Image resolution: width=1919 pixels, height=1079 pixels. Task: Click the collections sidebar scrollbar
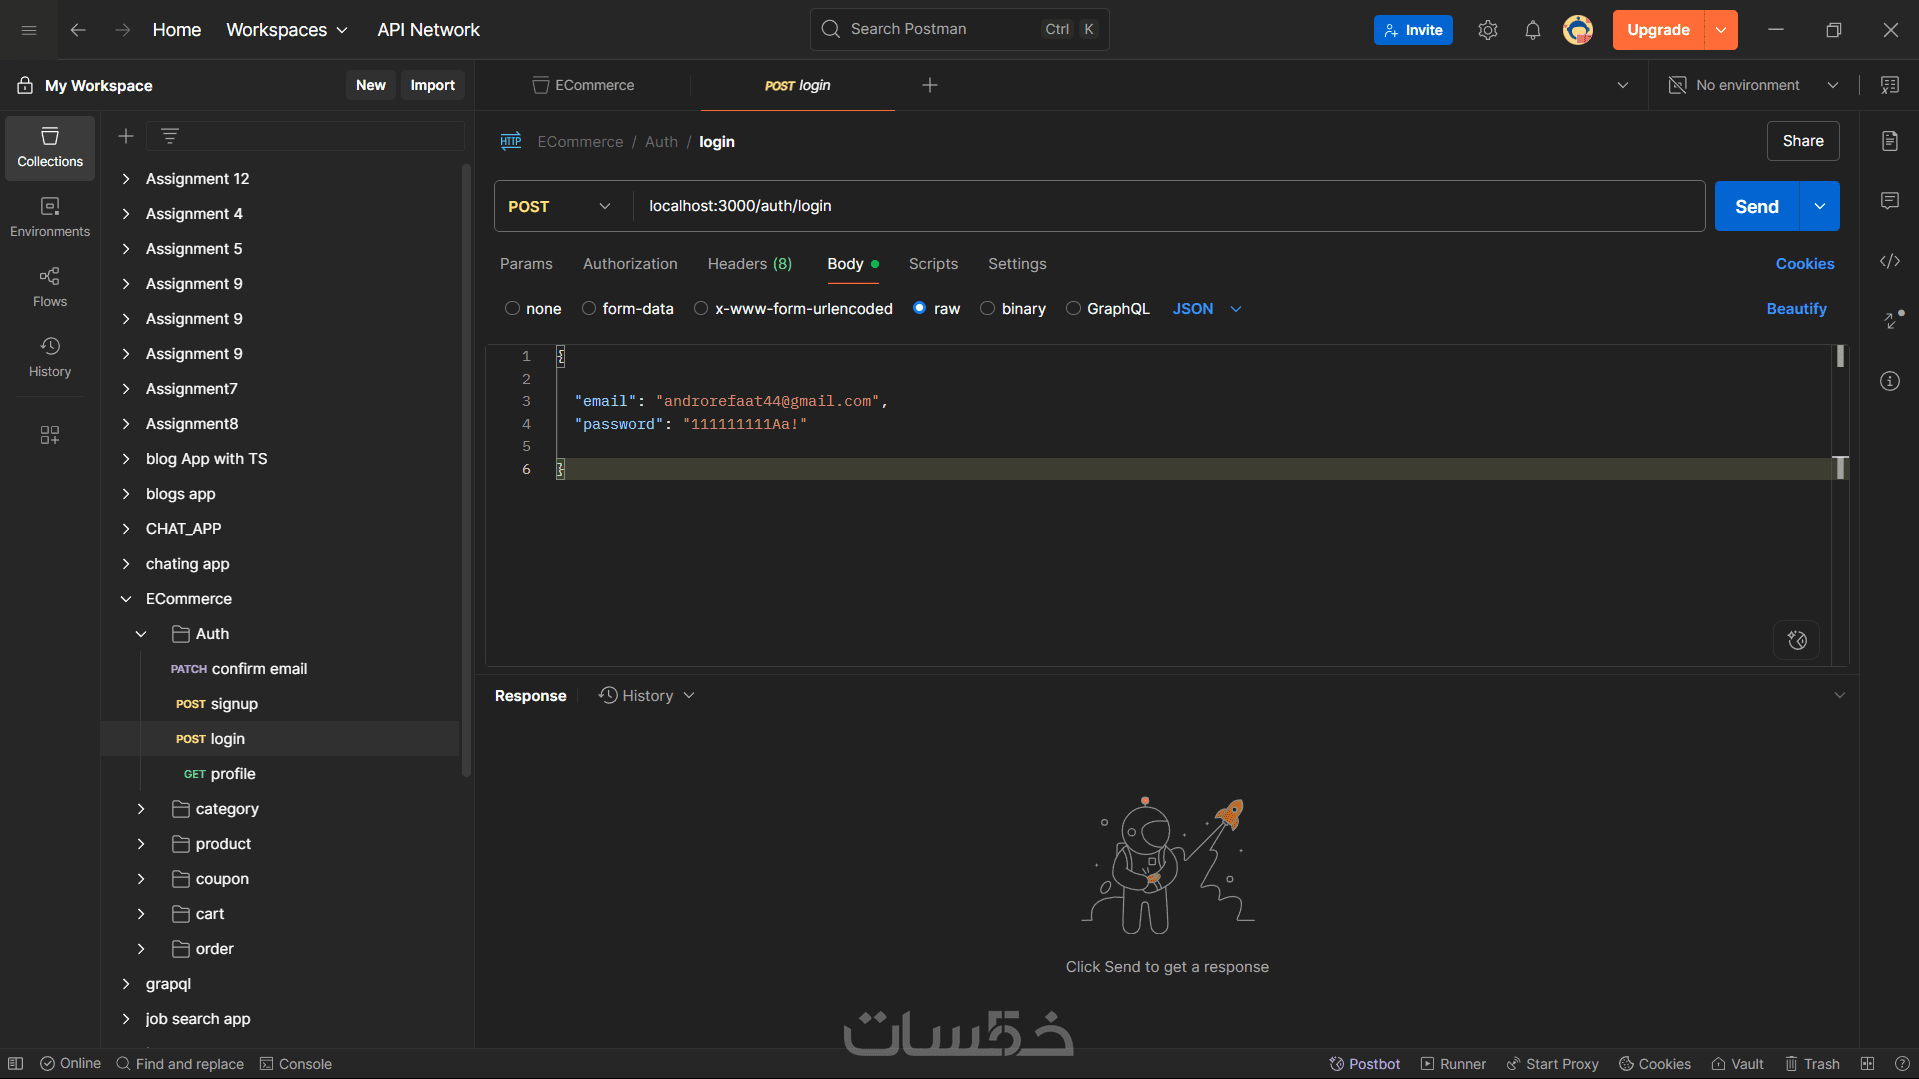click(466, 470)
